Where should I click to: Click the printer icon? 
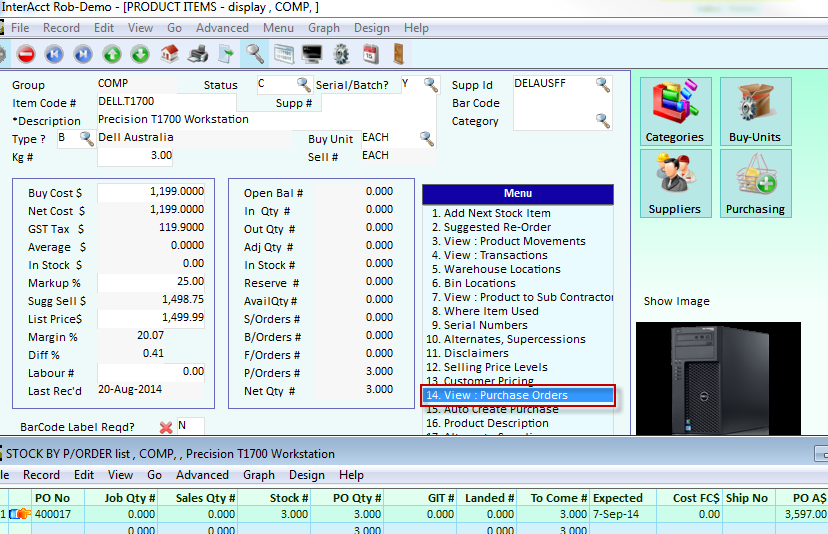pos(198,54)
